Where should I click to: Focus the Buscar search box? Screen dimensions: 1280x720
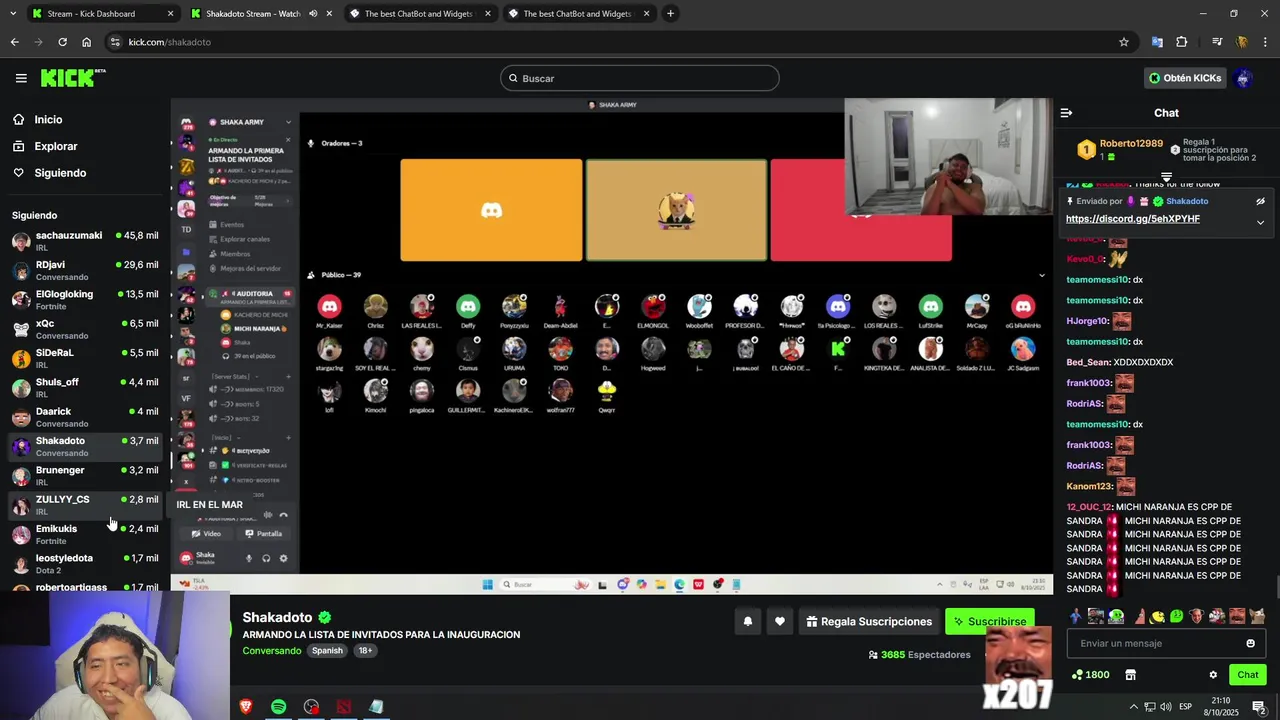[x=640, y=78]
